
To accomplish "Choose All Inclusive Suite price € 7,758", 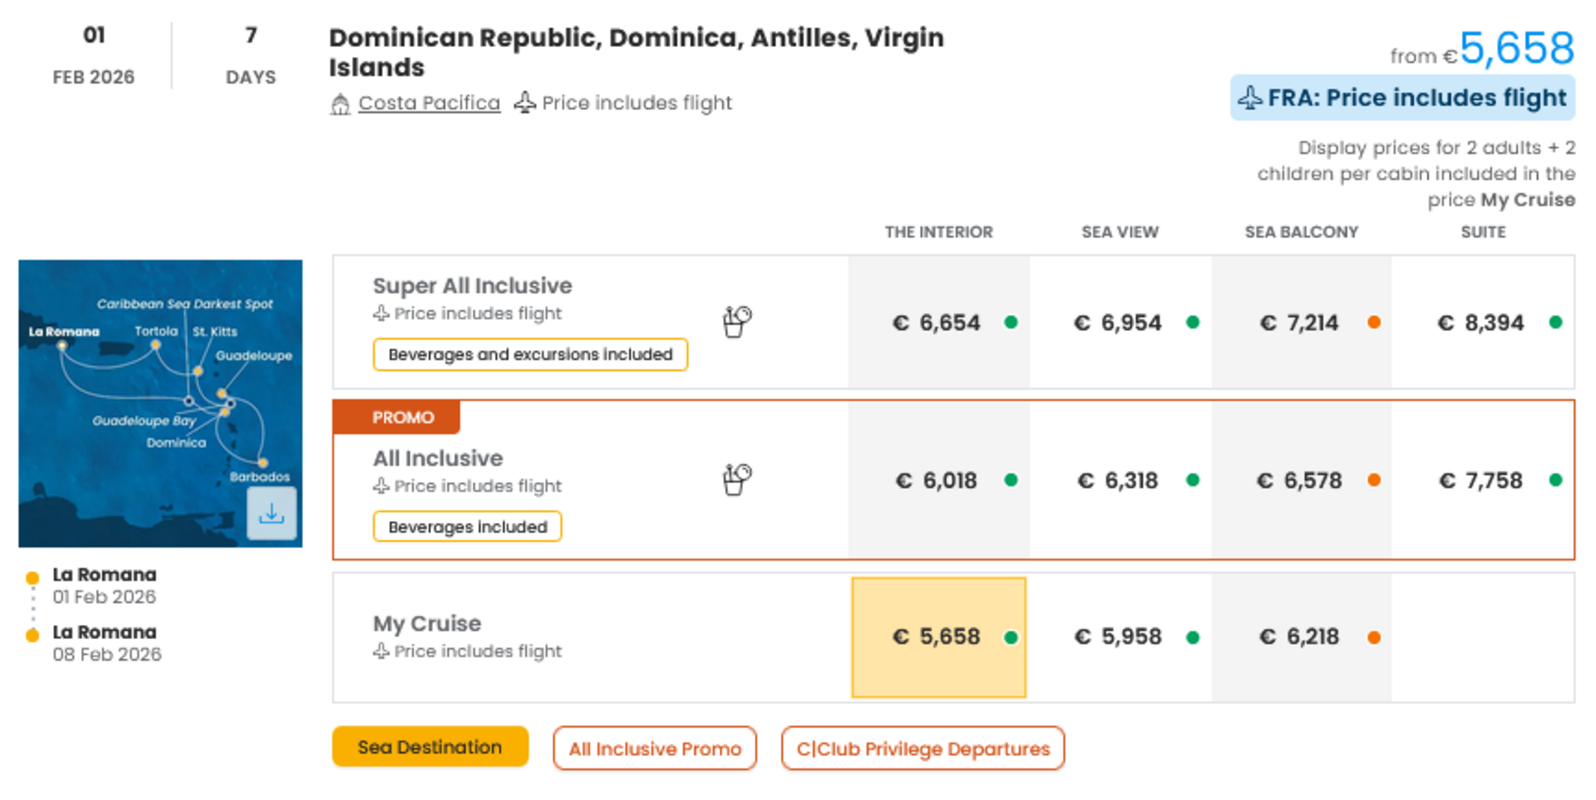I will (1480, 481).
